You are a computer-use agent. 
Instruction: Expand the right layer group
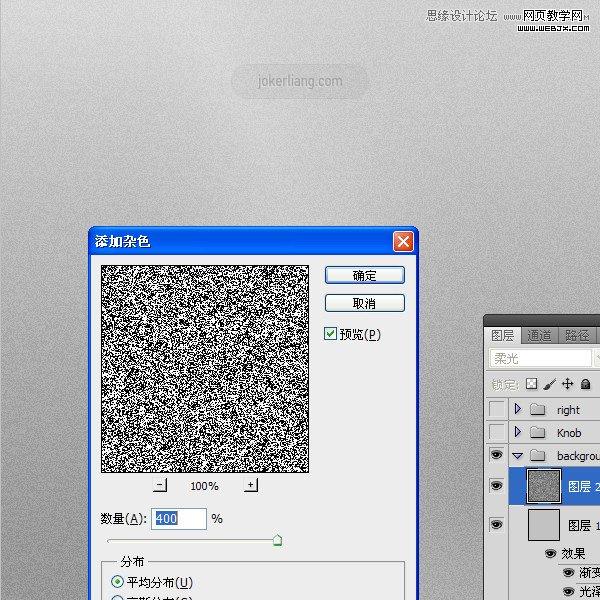coord(518,410)
